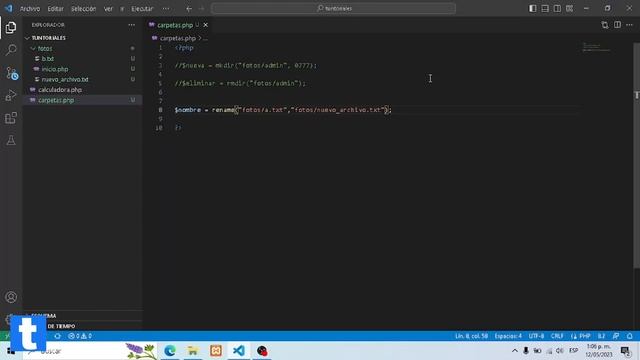Open the Selección menu
This screenshot has width=640, height=360.
pyautogui.click(x=83, y=9)
